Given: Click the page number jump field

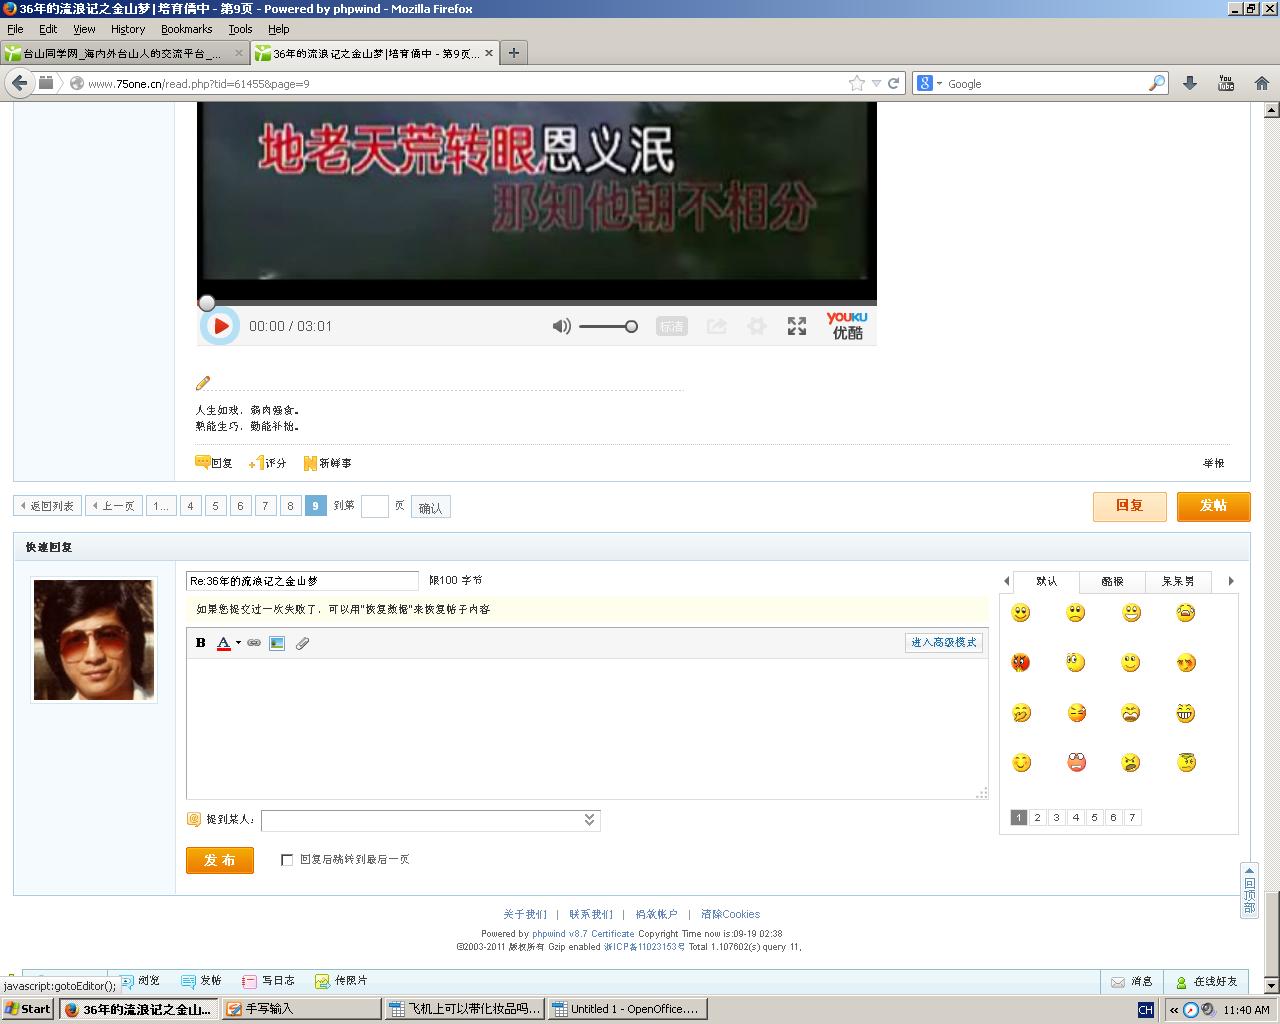Looking at the screenshot, I should click(x=374, y=506).
